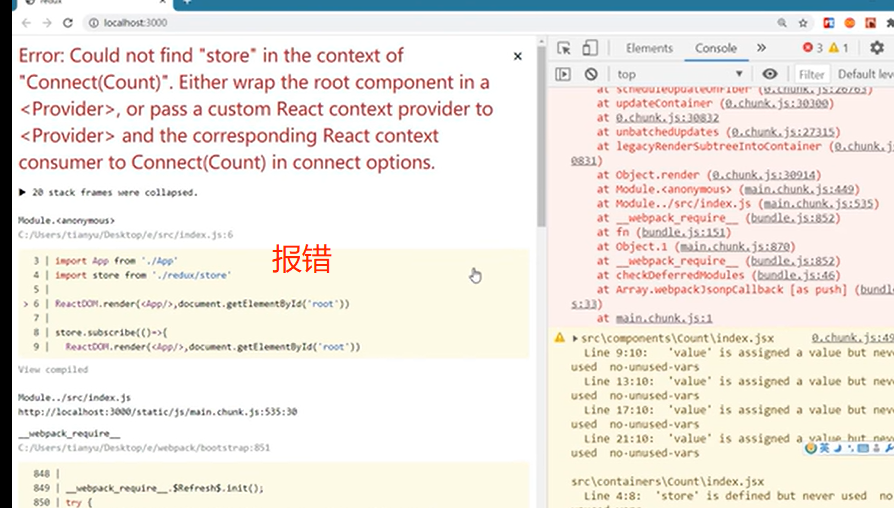Click the red error count badge
This screenshot has width=894, height=508.
[812, 48]
